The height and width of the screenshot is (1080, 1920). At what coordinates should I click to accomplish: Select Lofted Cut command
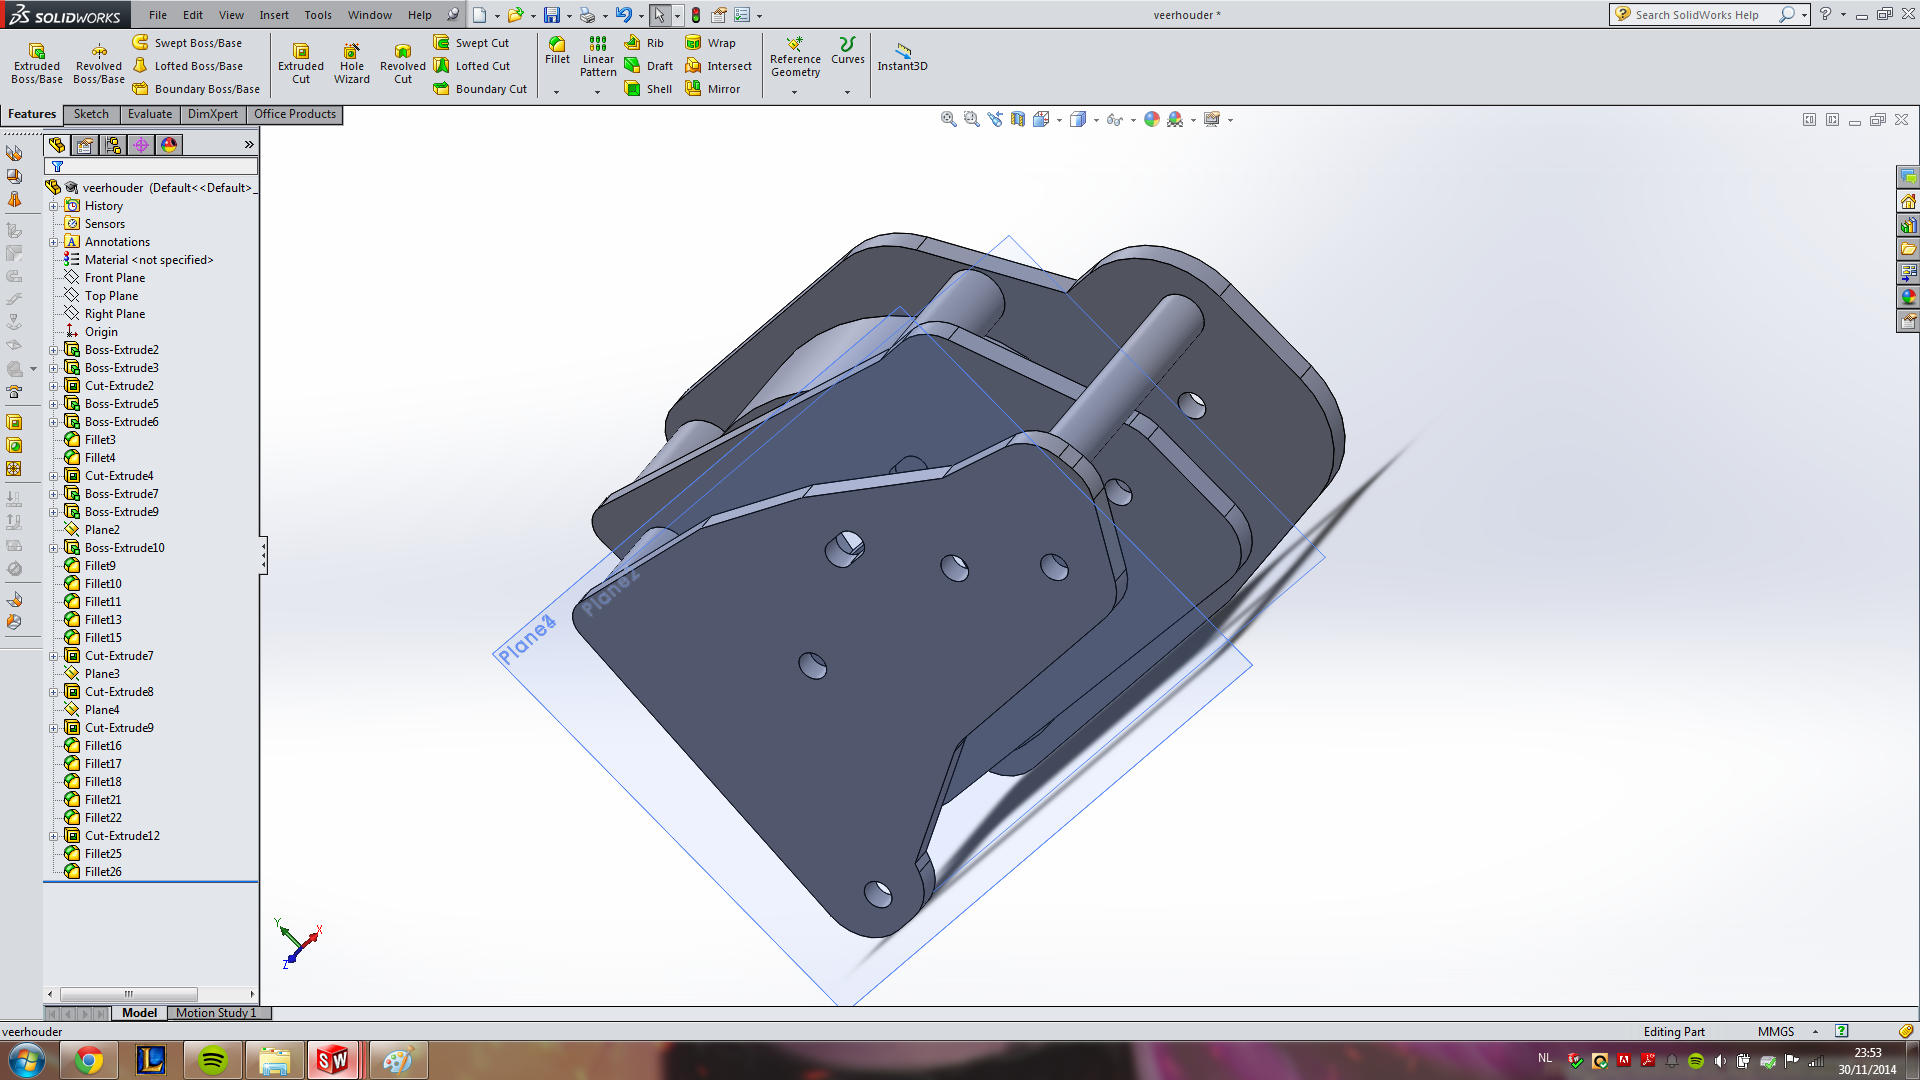click(472, 66)
